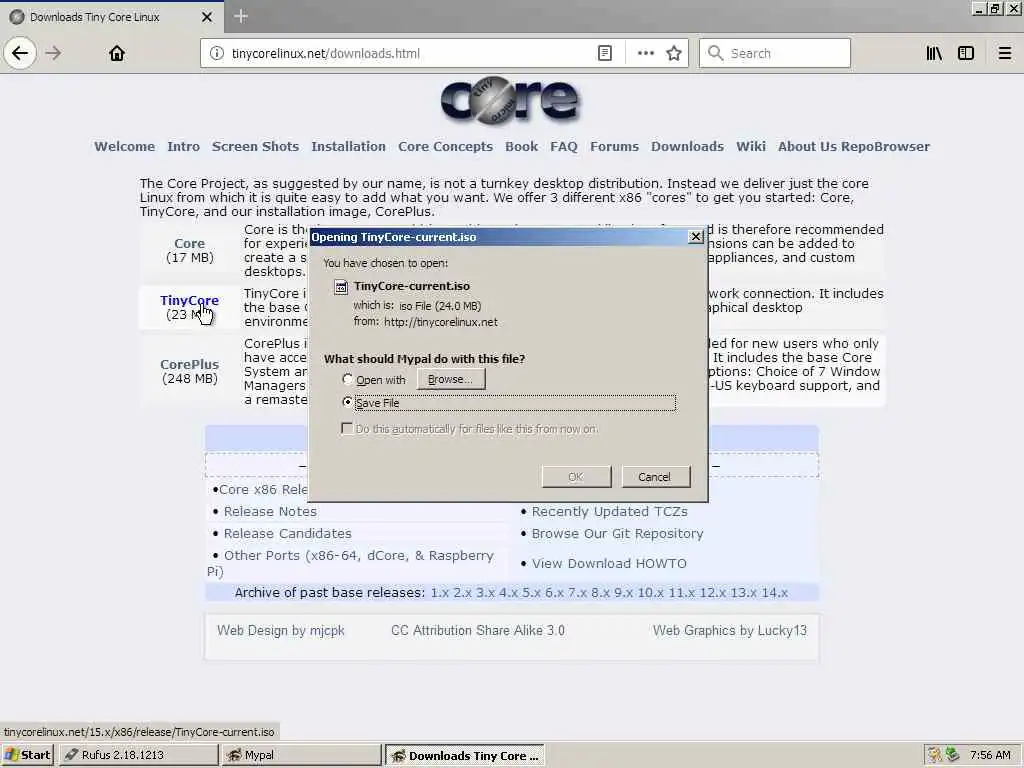Click the Browse... button in dialog
Viewport: 1024px width, 768px height.
click(x=451, y=379)
